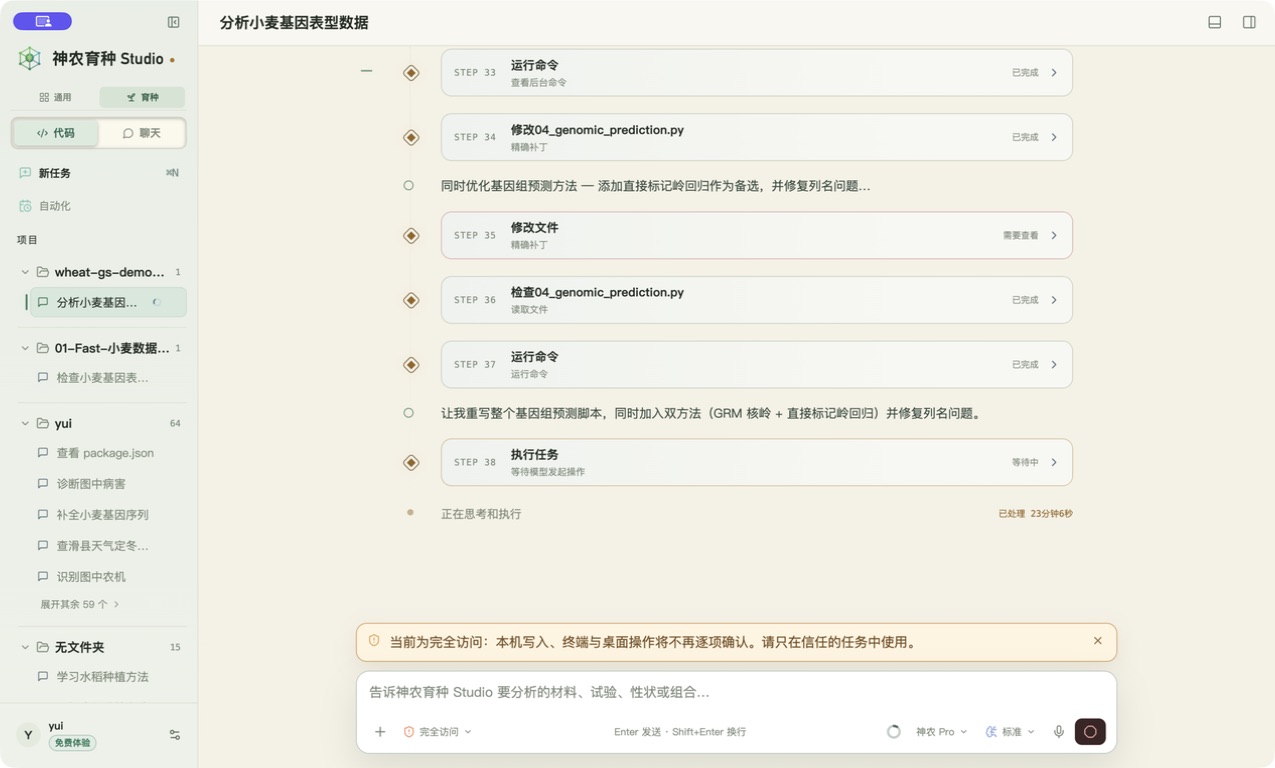Click the loading spinner icon in composer
The image size is (1275, 768).
click(x=894, y=732)
